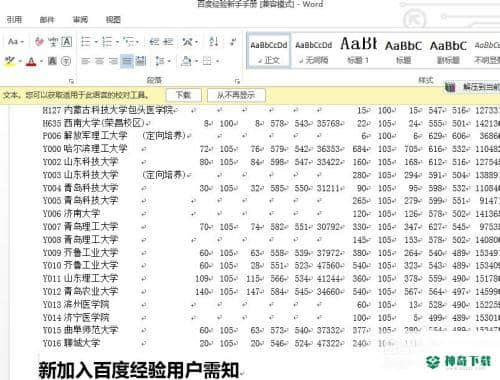
Task: Apply Character Shading with the gray A icon
Action: pos(52,61)
